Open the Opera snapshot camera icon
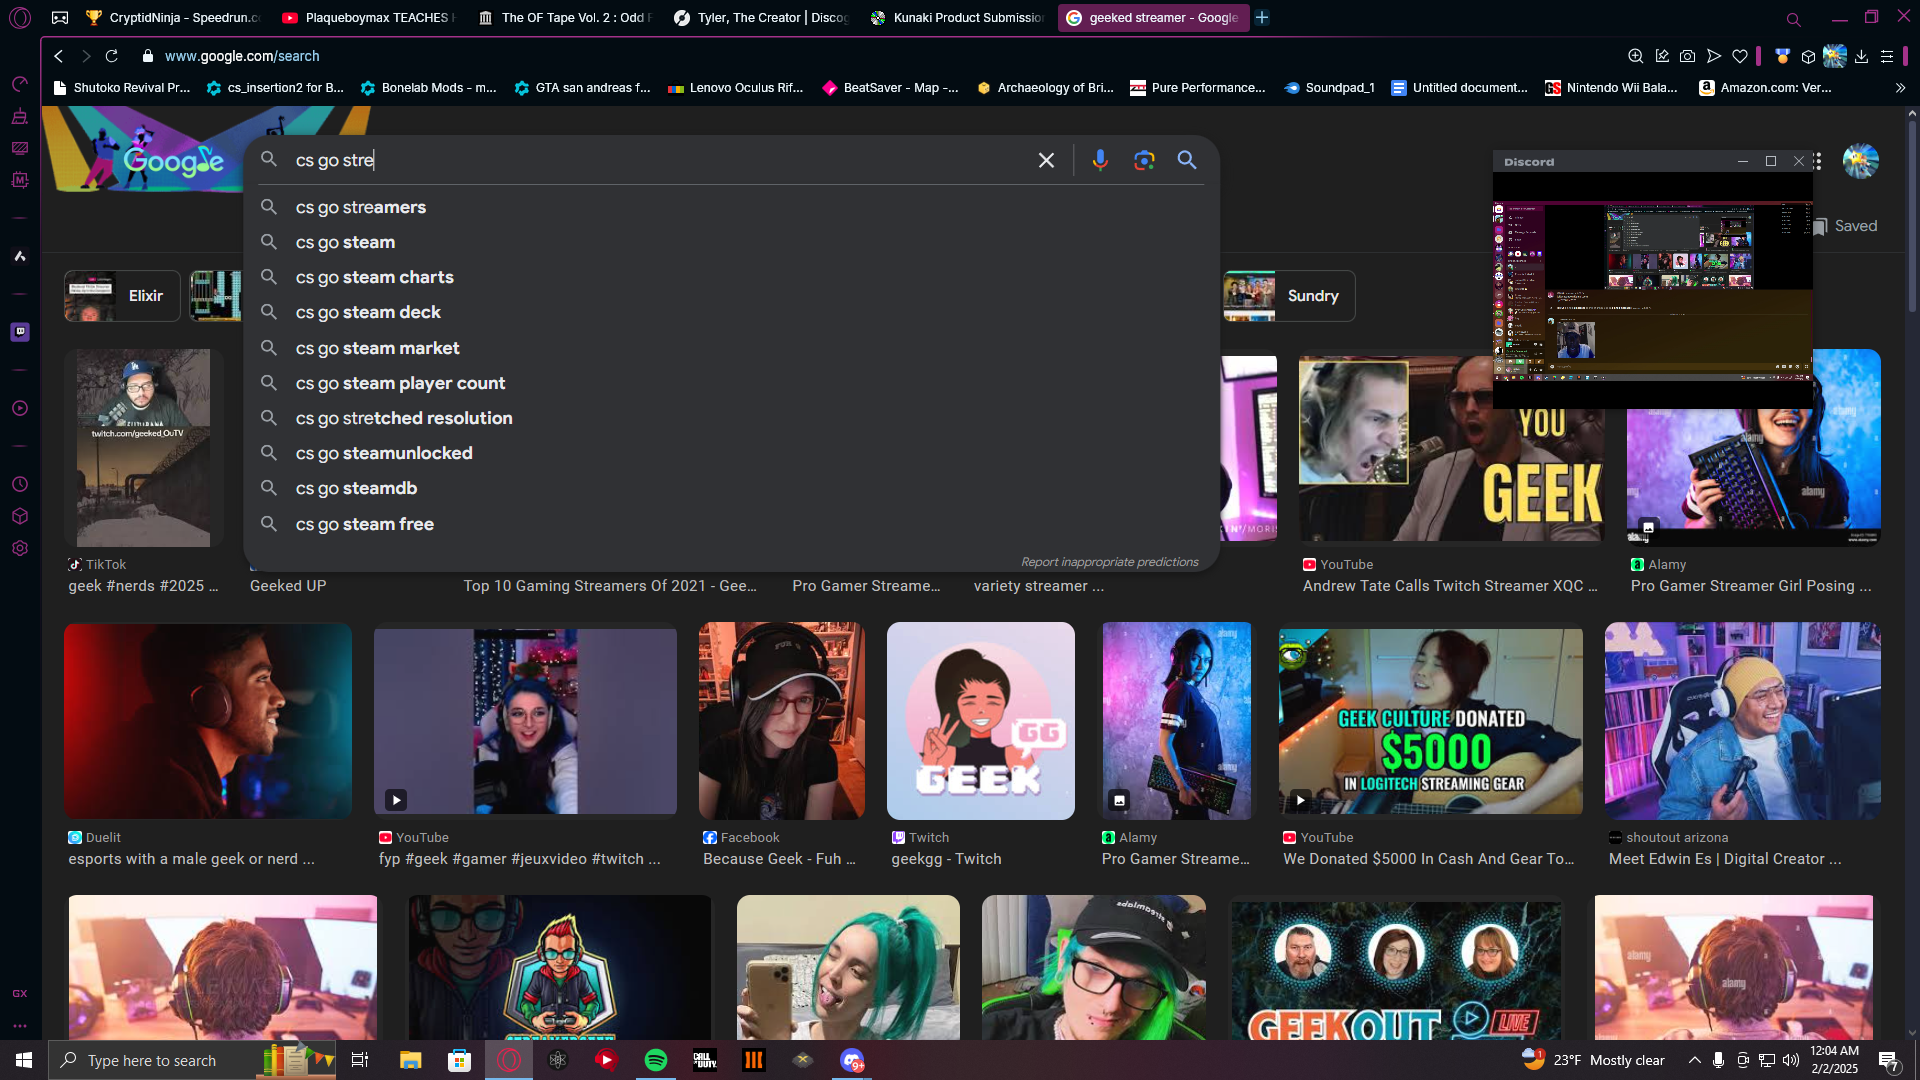 click(x=1687, y=56)
